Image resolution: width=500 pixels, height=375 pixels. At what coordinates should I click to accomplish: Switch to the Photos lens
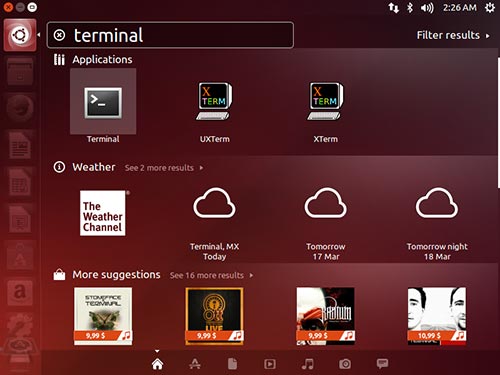point(345,364)
